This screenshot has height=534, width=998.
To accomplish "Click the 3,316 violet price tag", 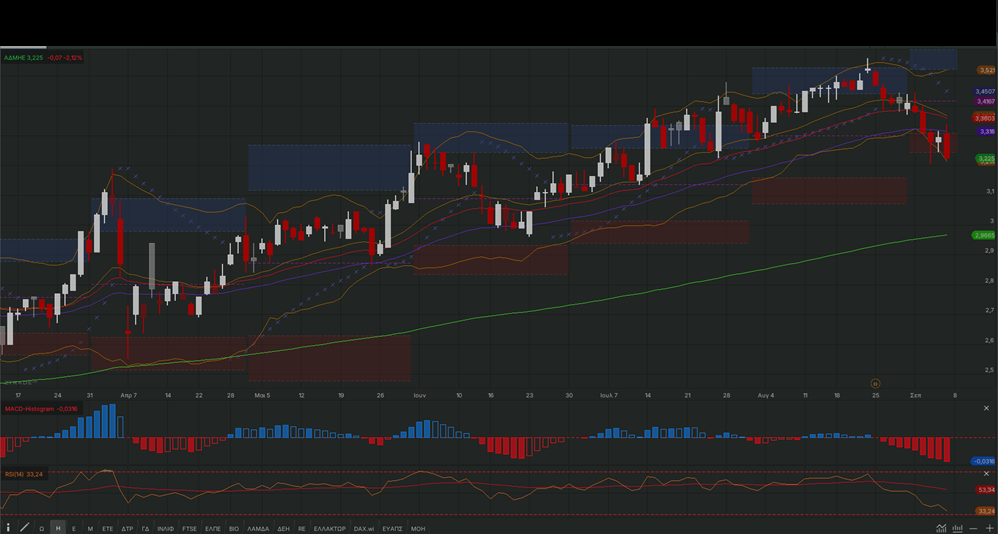I will (987, 131).
